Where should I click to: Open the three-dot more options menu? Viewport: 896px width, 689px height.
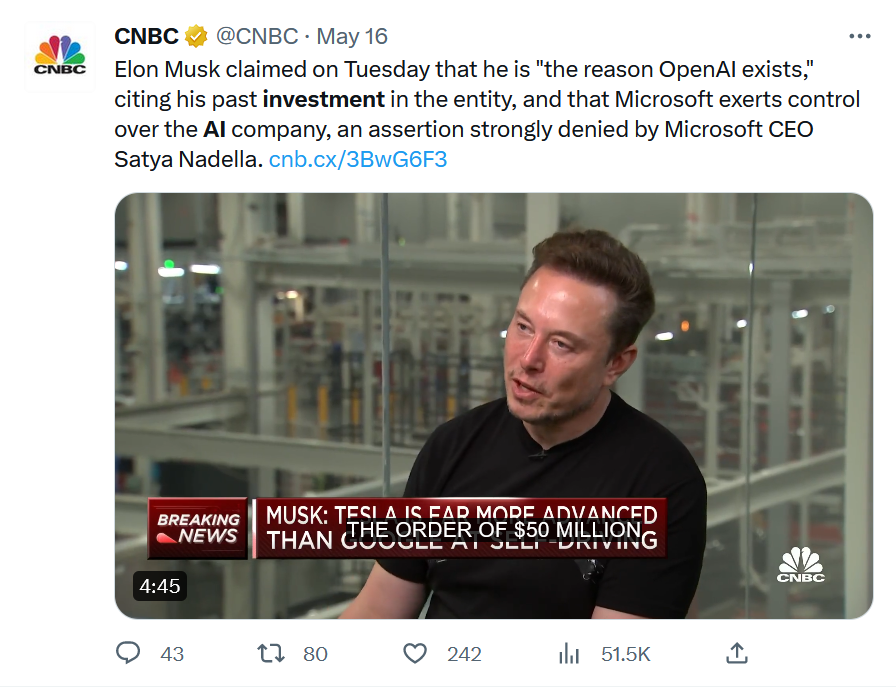(x=859, y=36)
